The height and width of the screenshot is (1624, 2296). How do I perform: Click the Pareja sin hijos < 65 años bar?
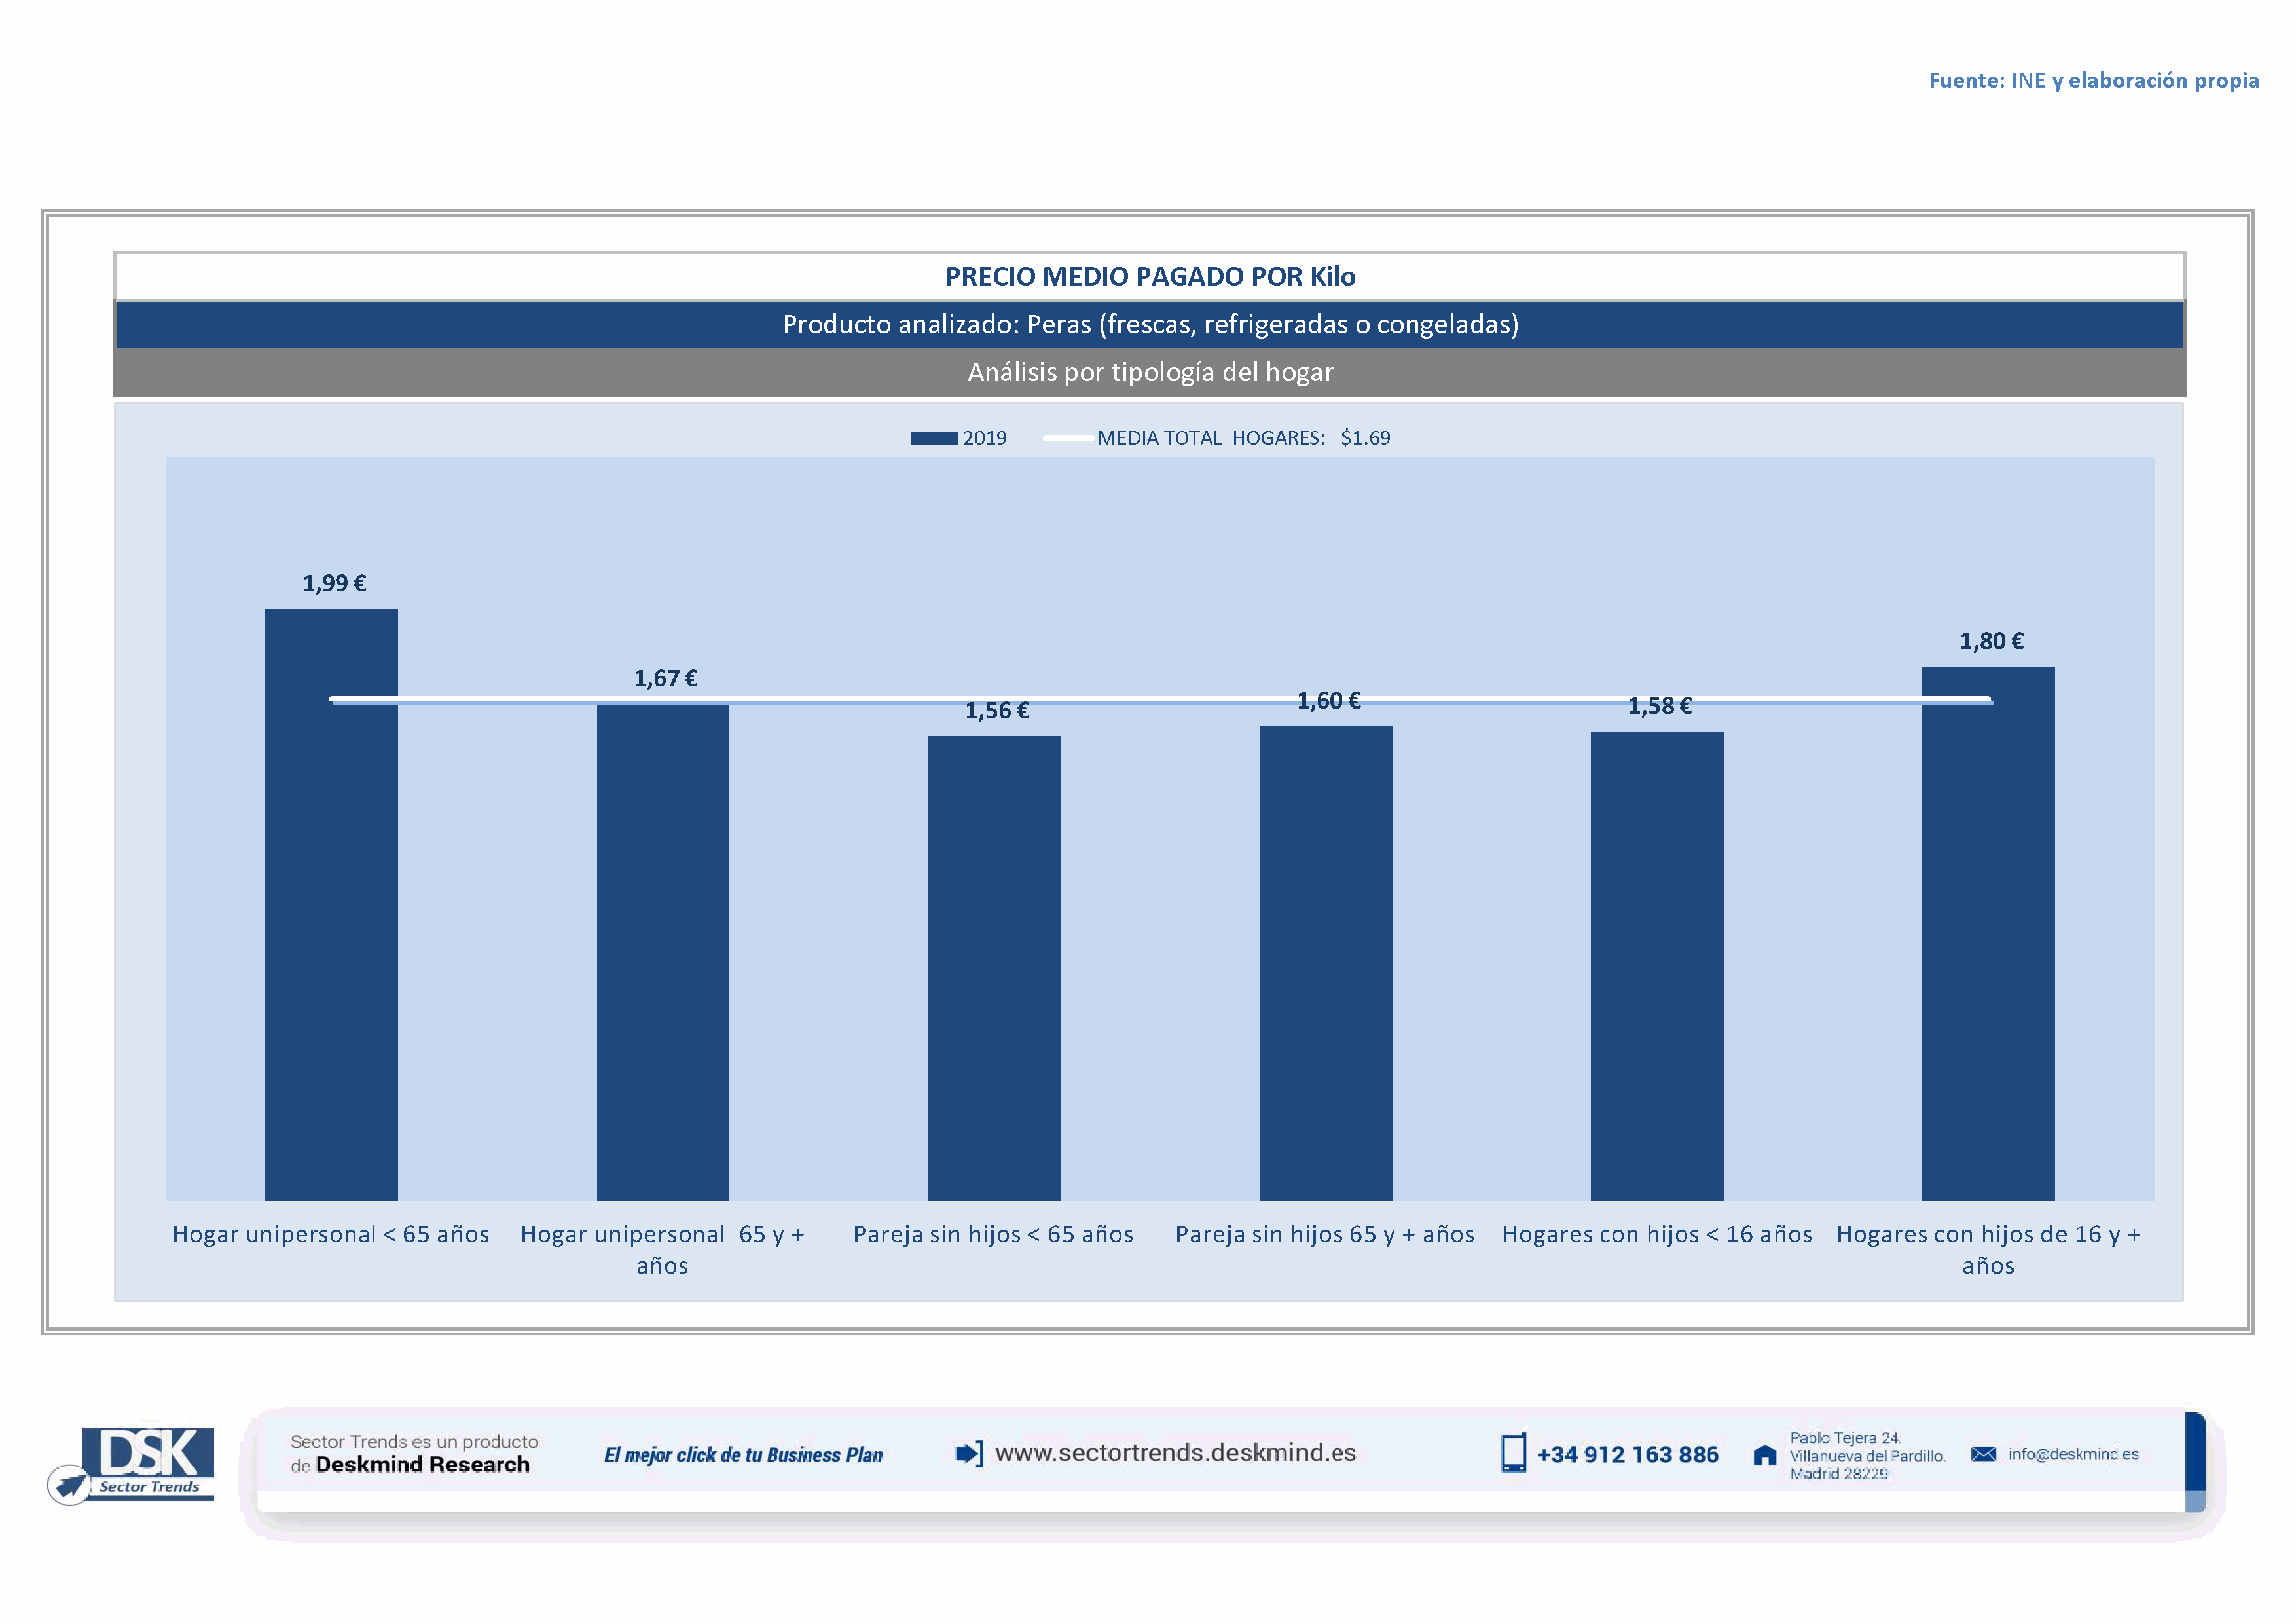994,970
